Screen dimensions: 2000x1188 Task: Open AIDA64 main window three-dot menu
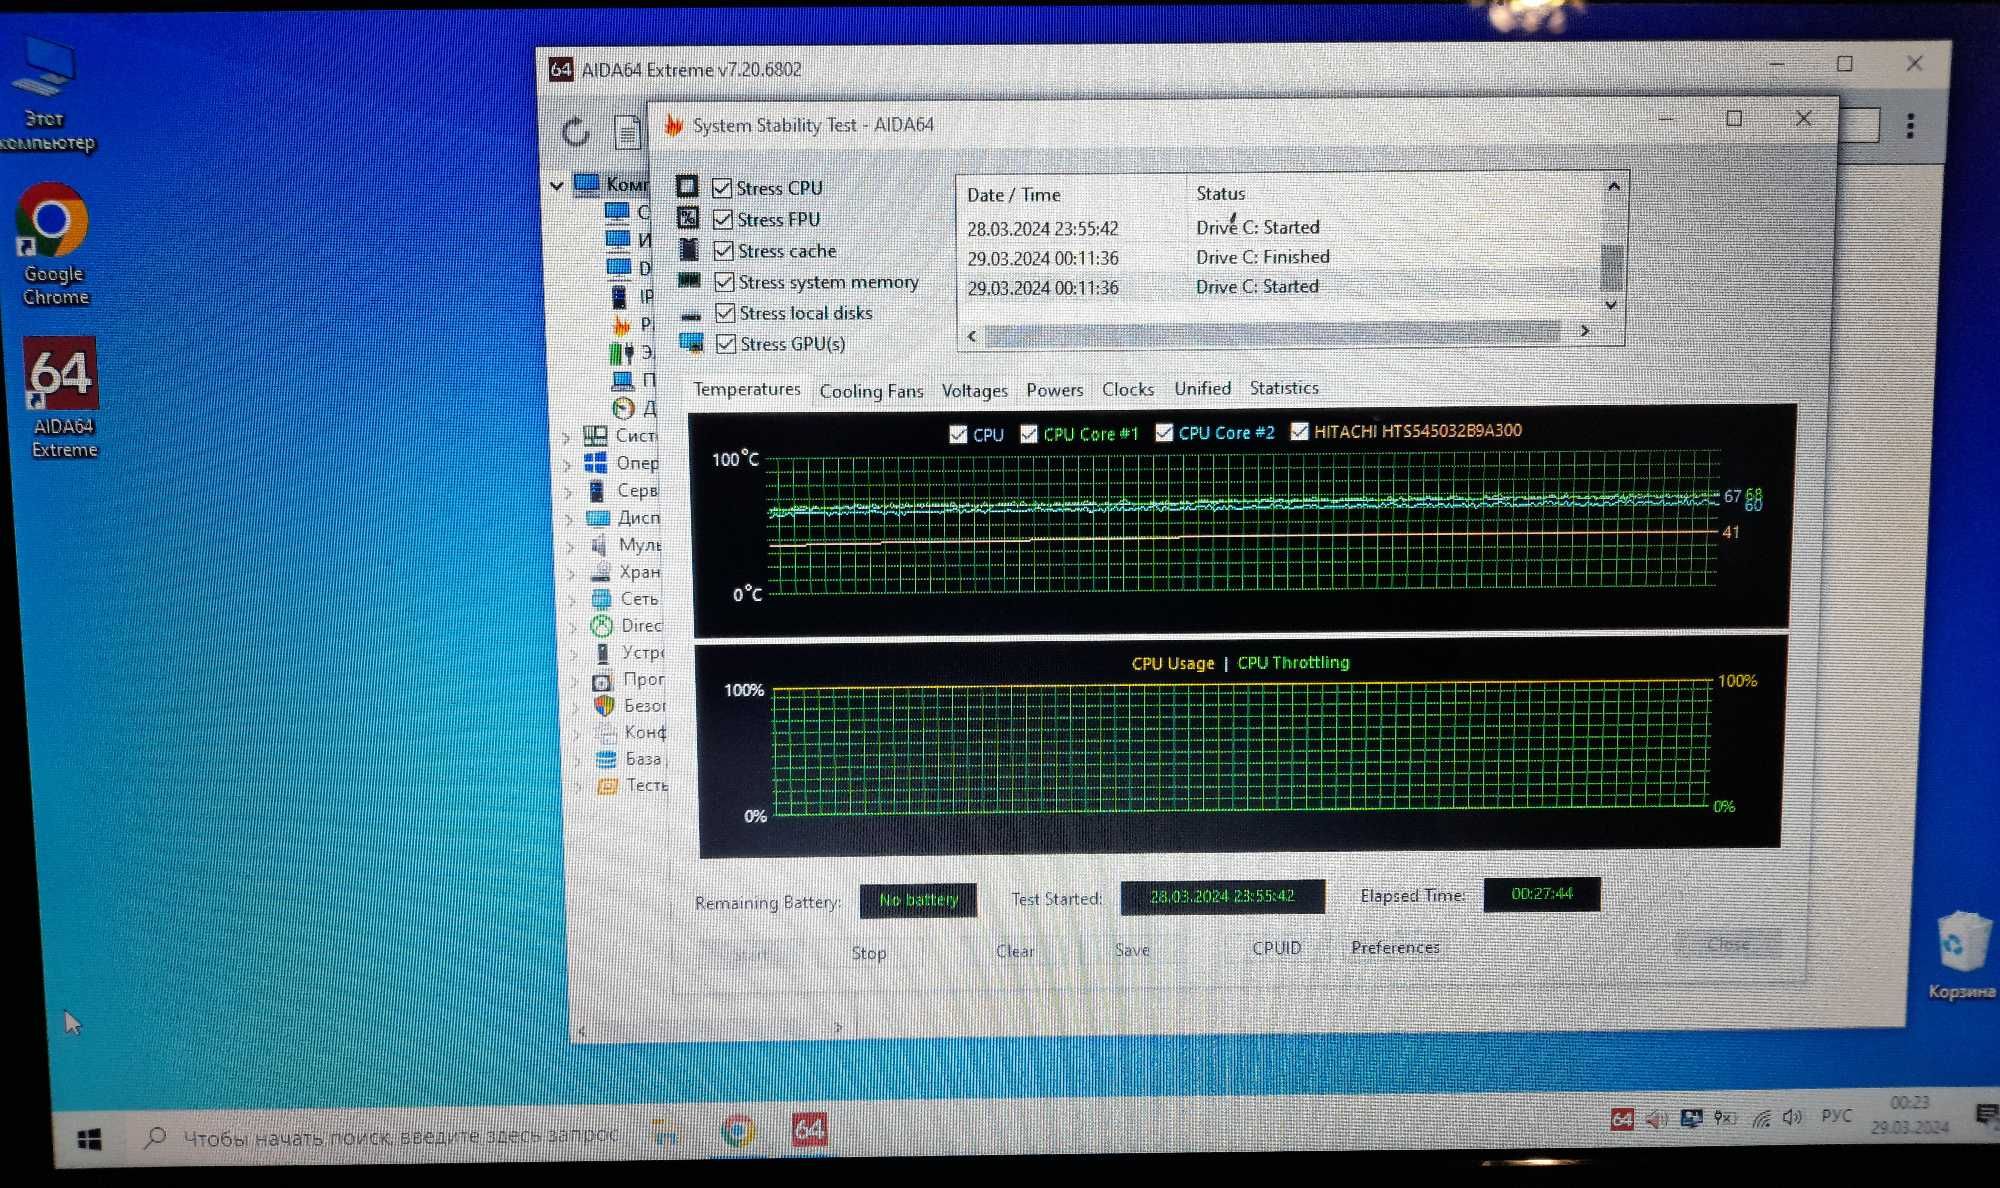pos(1910,125)
